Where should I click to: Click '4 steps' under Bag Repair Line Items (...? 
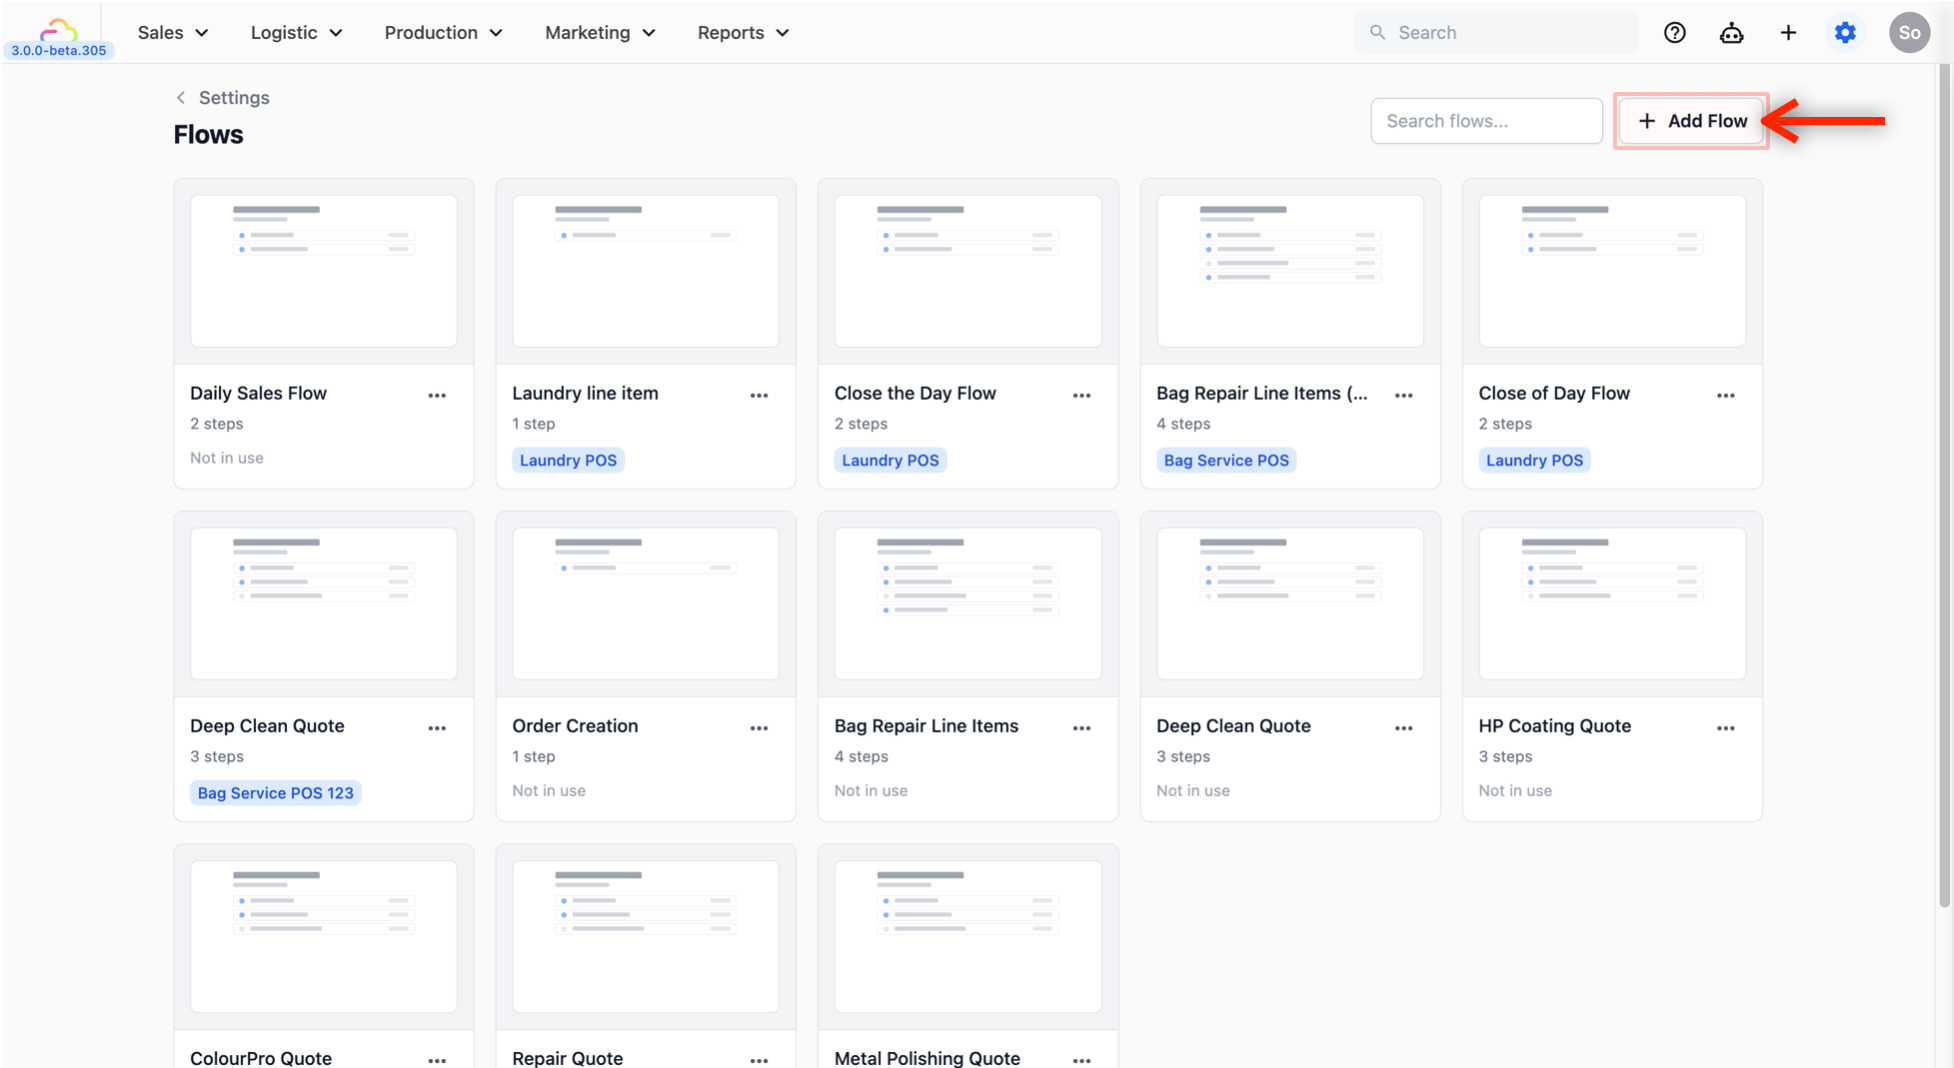coord(1183,424)
